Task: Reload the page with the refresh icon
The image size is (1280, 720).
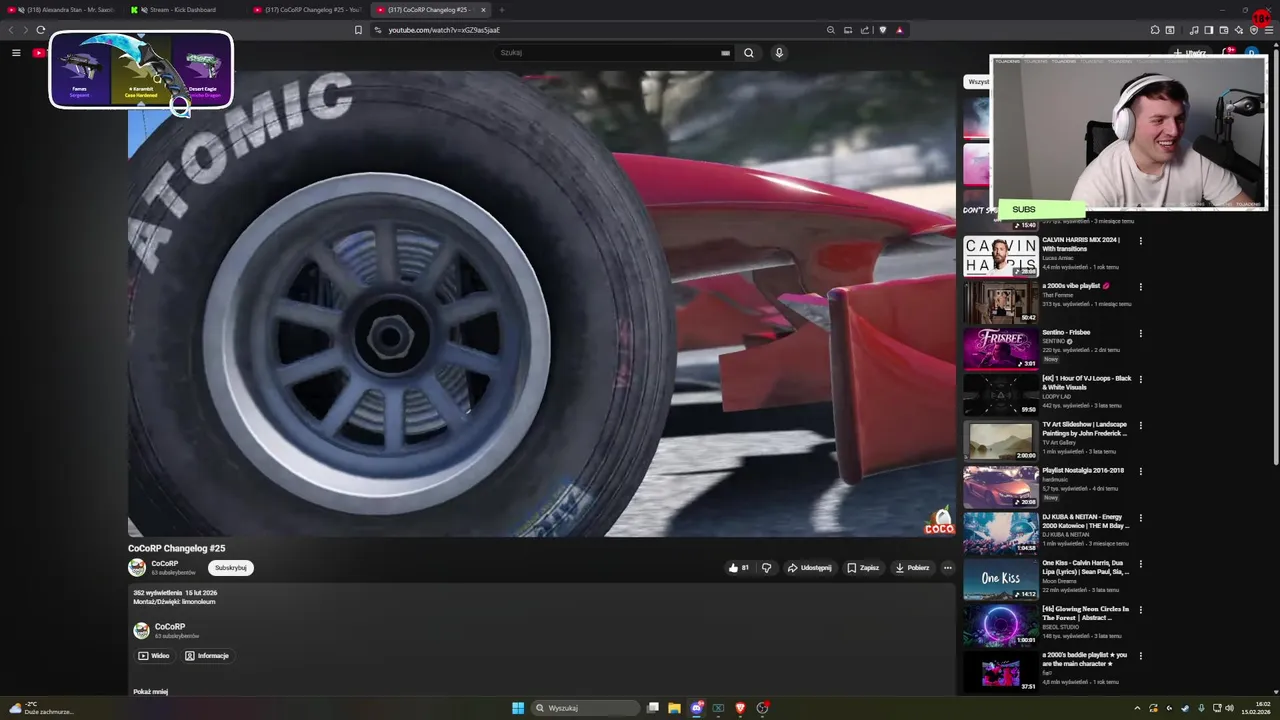Action: click(41, 30)
